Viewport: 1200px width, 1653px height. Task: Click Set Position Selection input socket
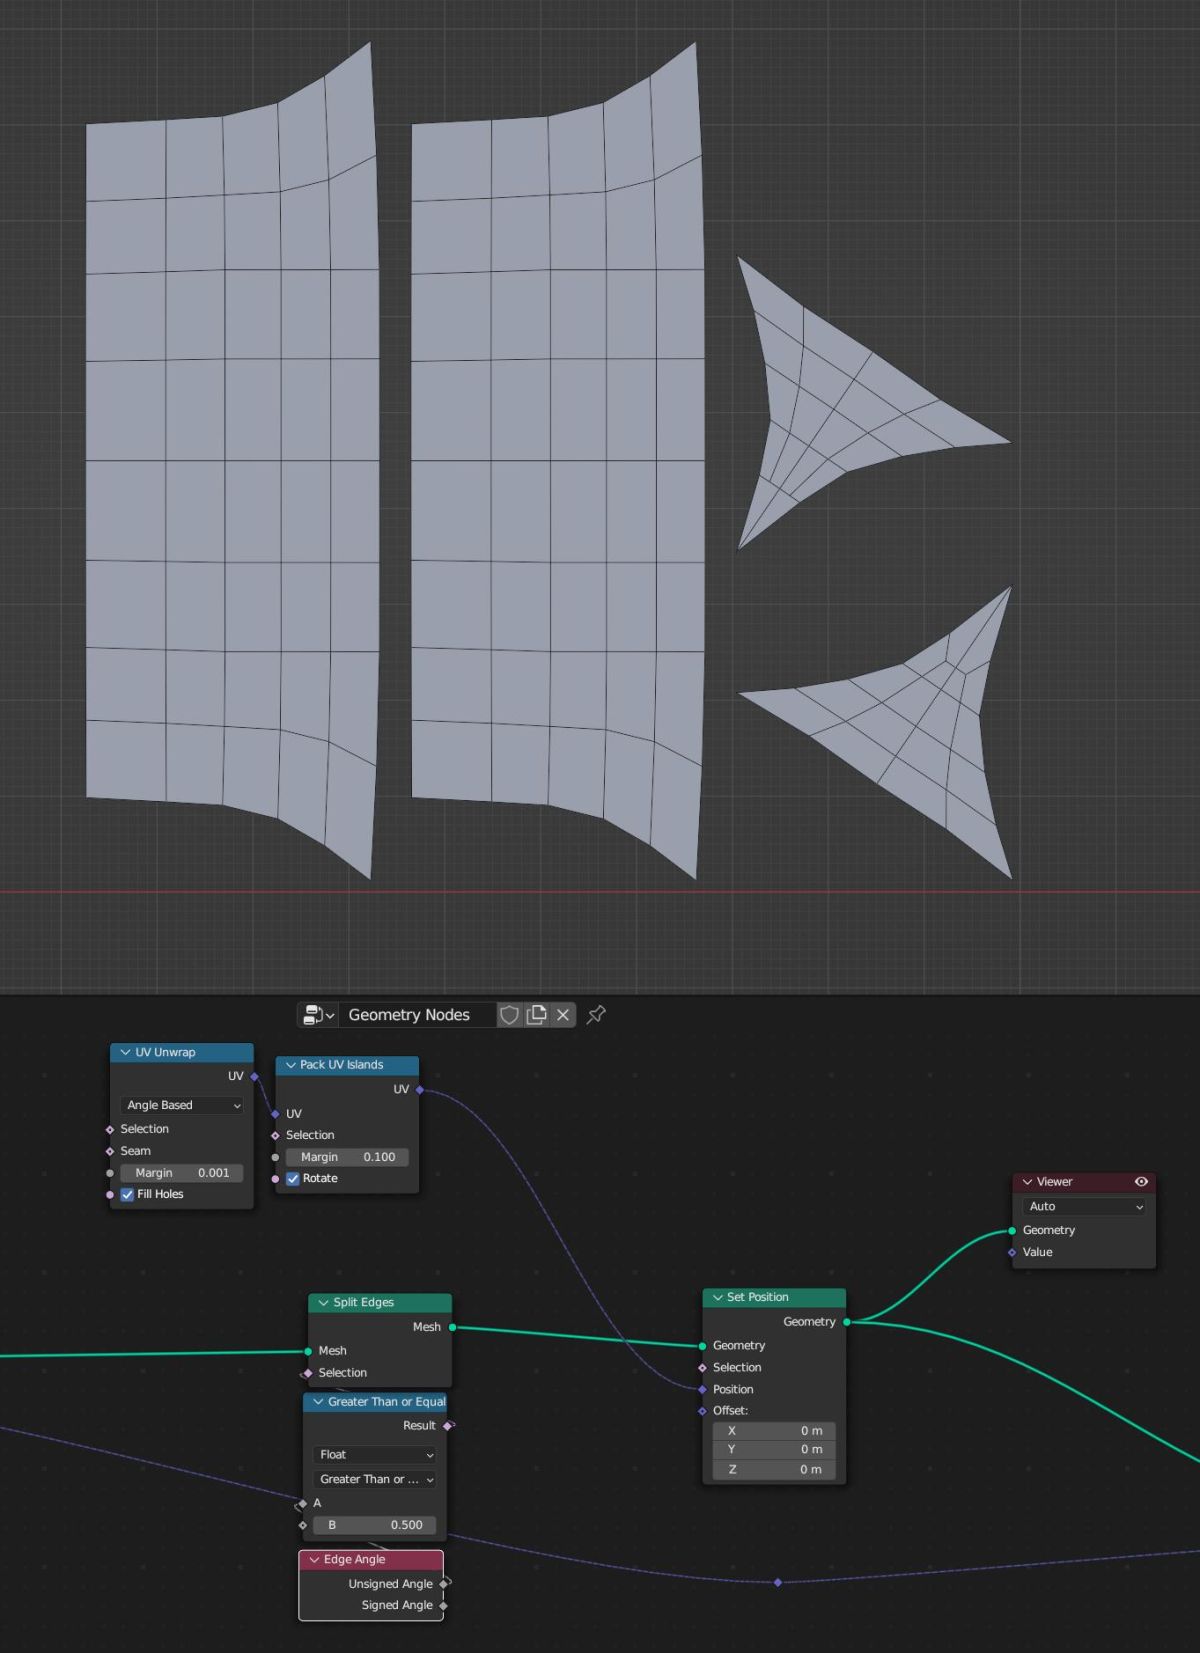pos(702,1368)
